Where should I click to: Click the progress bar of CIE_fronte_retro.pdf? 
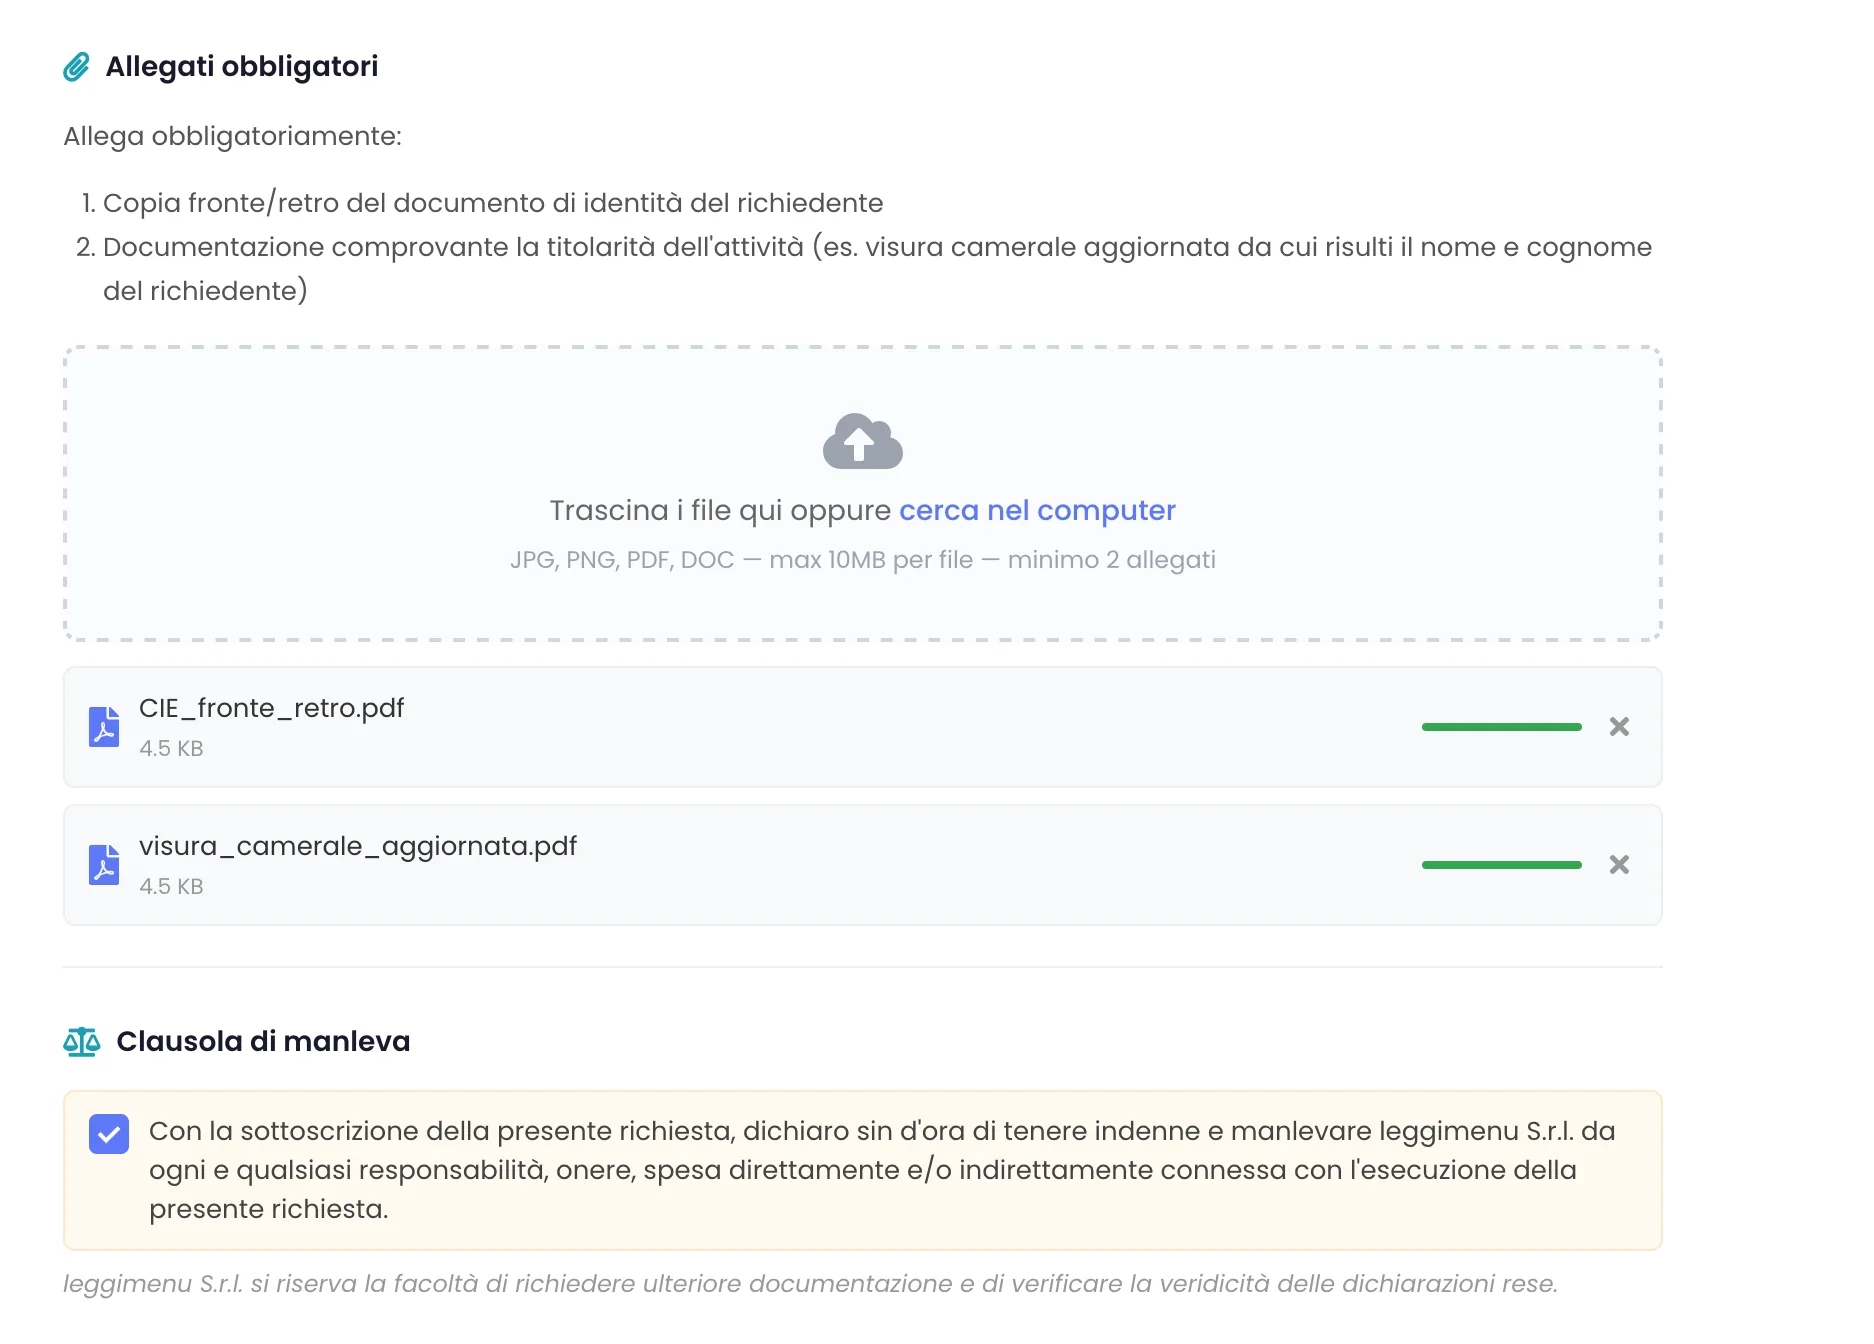pyautogui.click(x=1501, y=727)
